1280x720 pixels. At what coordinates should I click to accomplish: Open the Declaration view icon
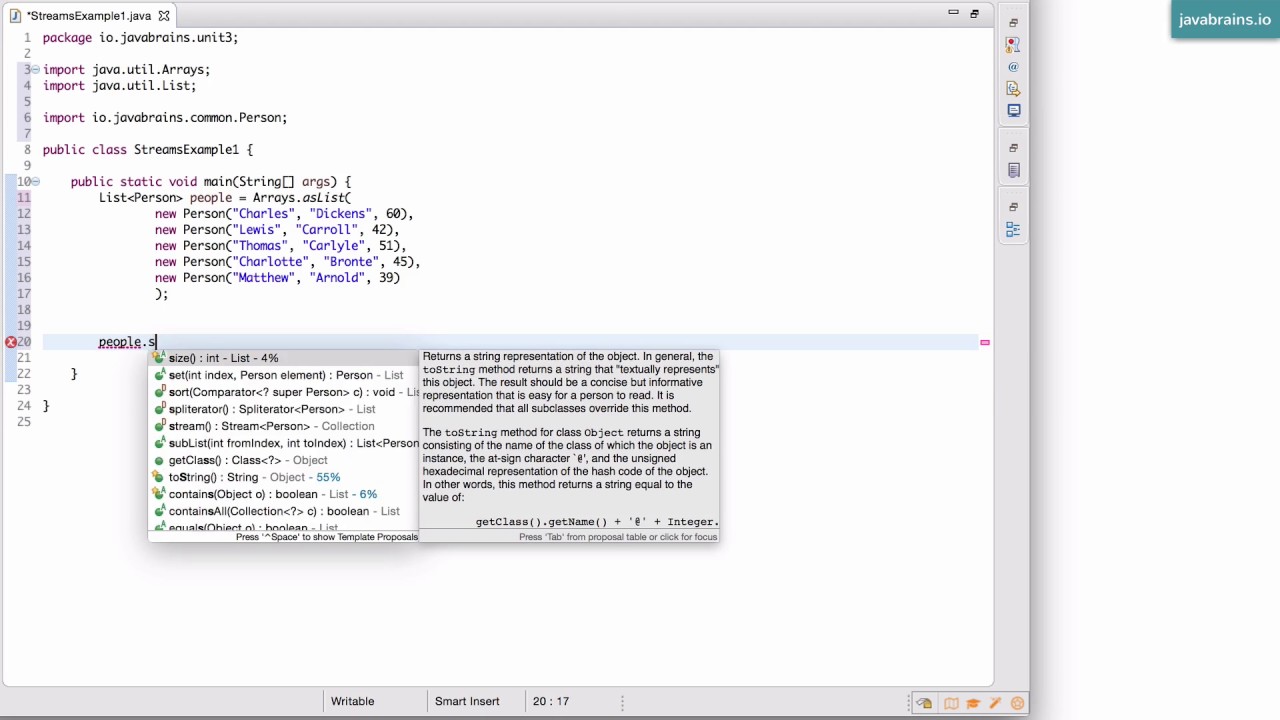click(1013, 89)
